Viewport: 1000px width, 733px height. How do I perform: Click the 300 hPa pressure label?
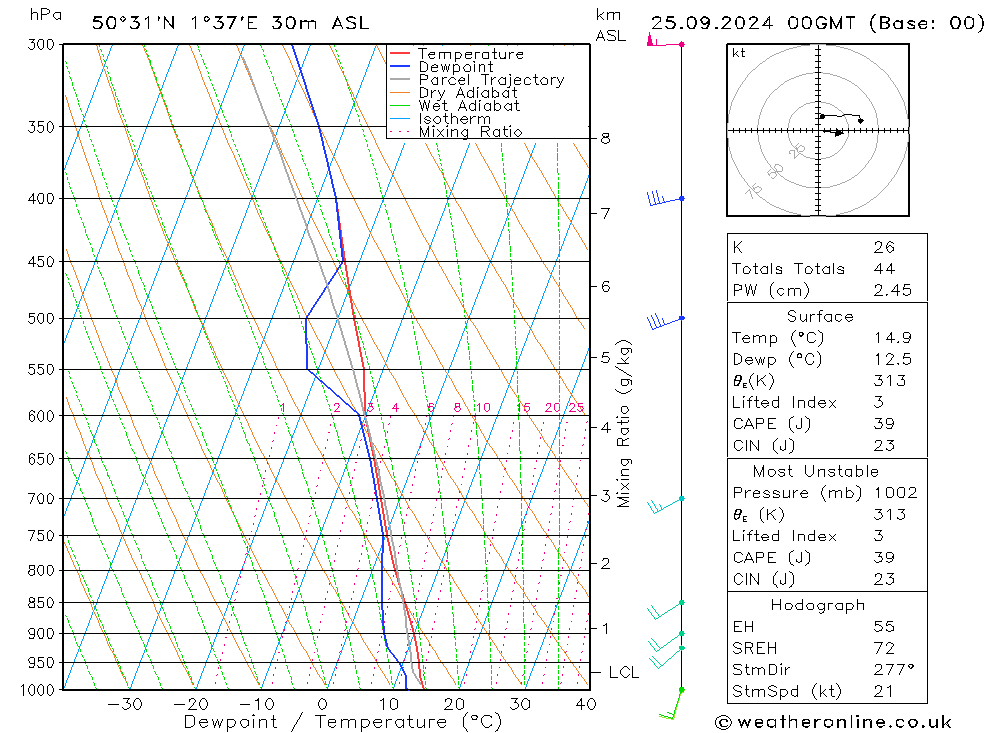(41, 45)
